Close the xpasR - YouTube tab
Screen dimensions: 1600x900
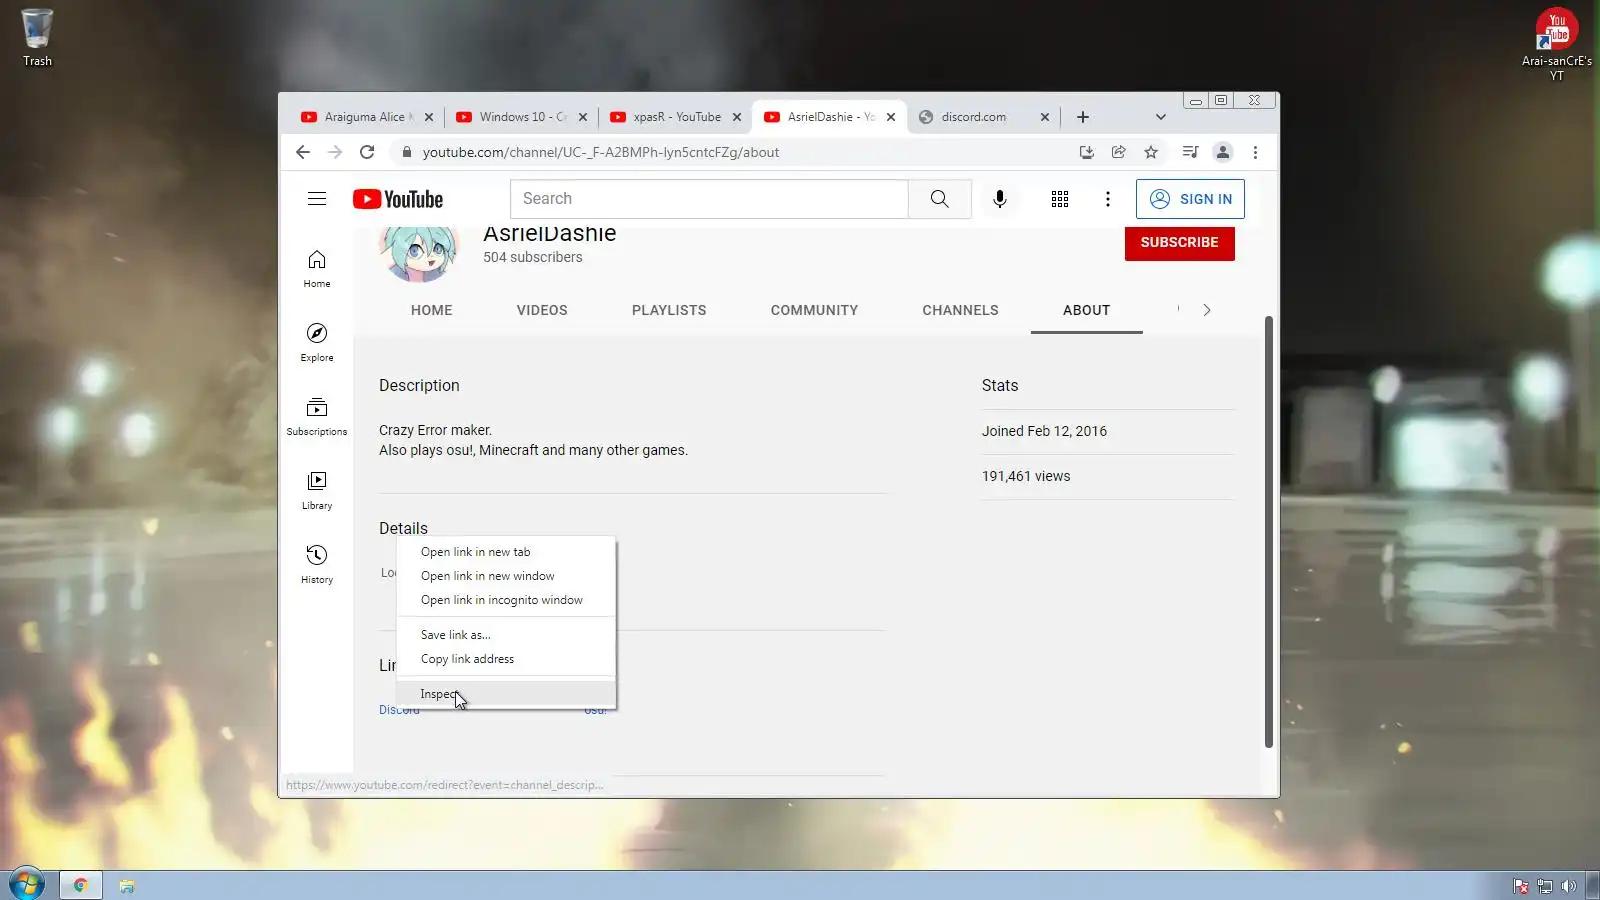[737, 117]
